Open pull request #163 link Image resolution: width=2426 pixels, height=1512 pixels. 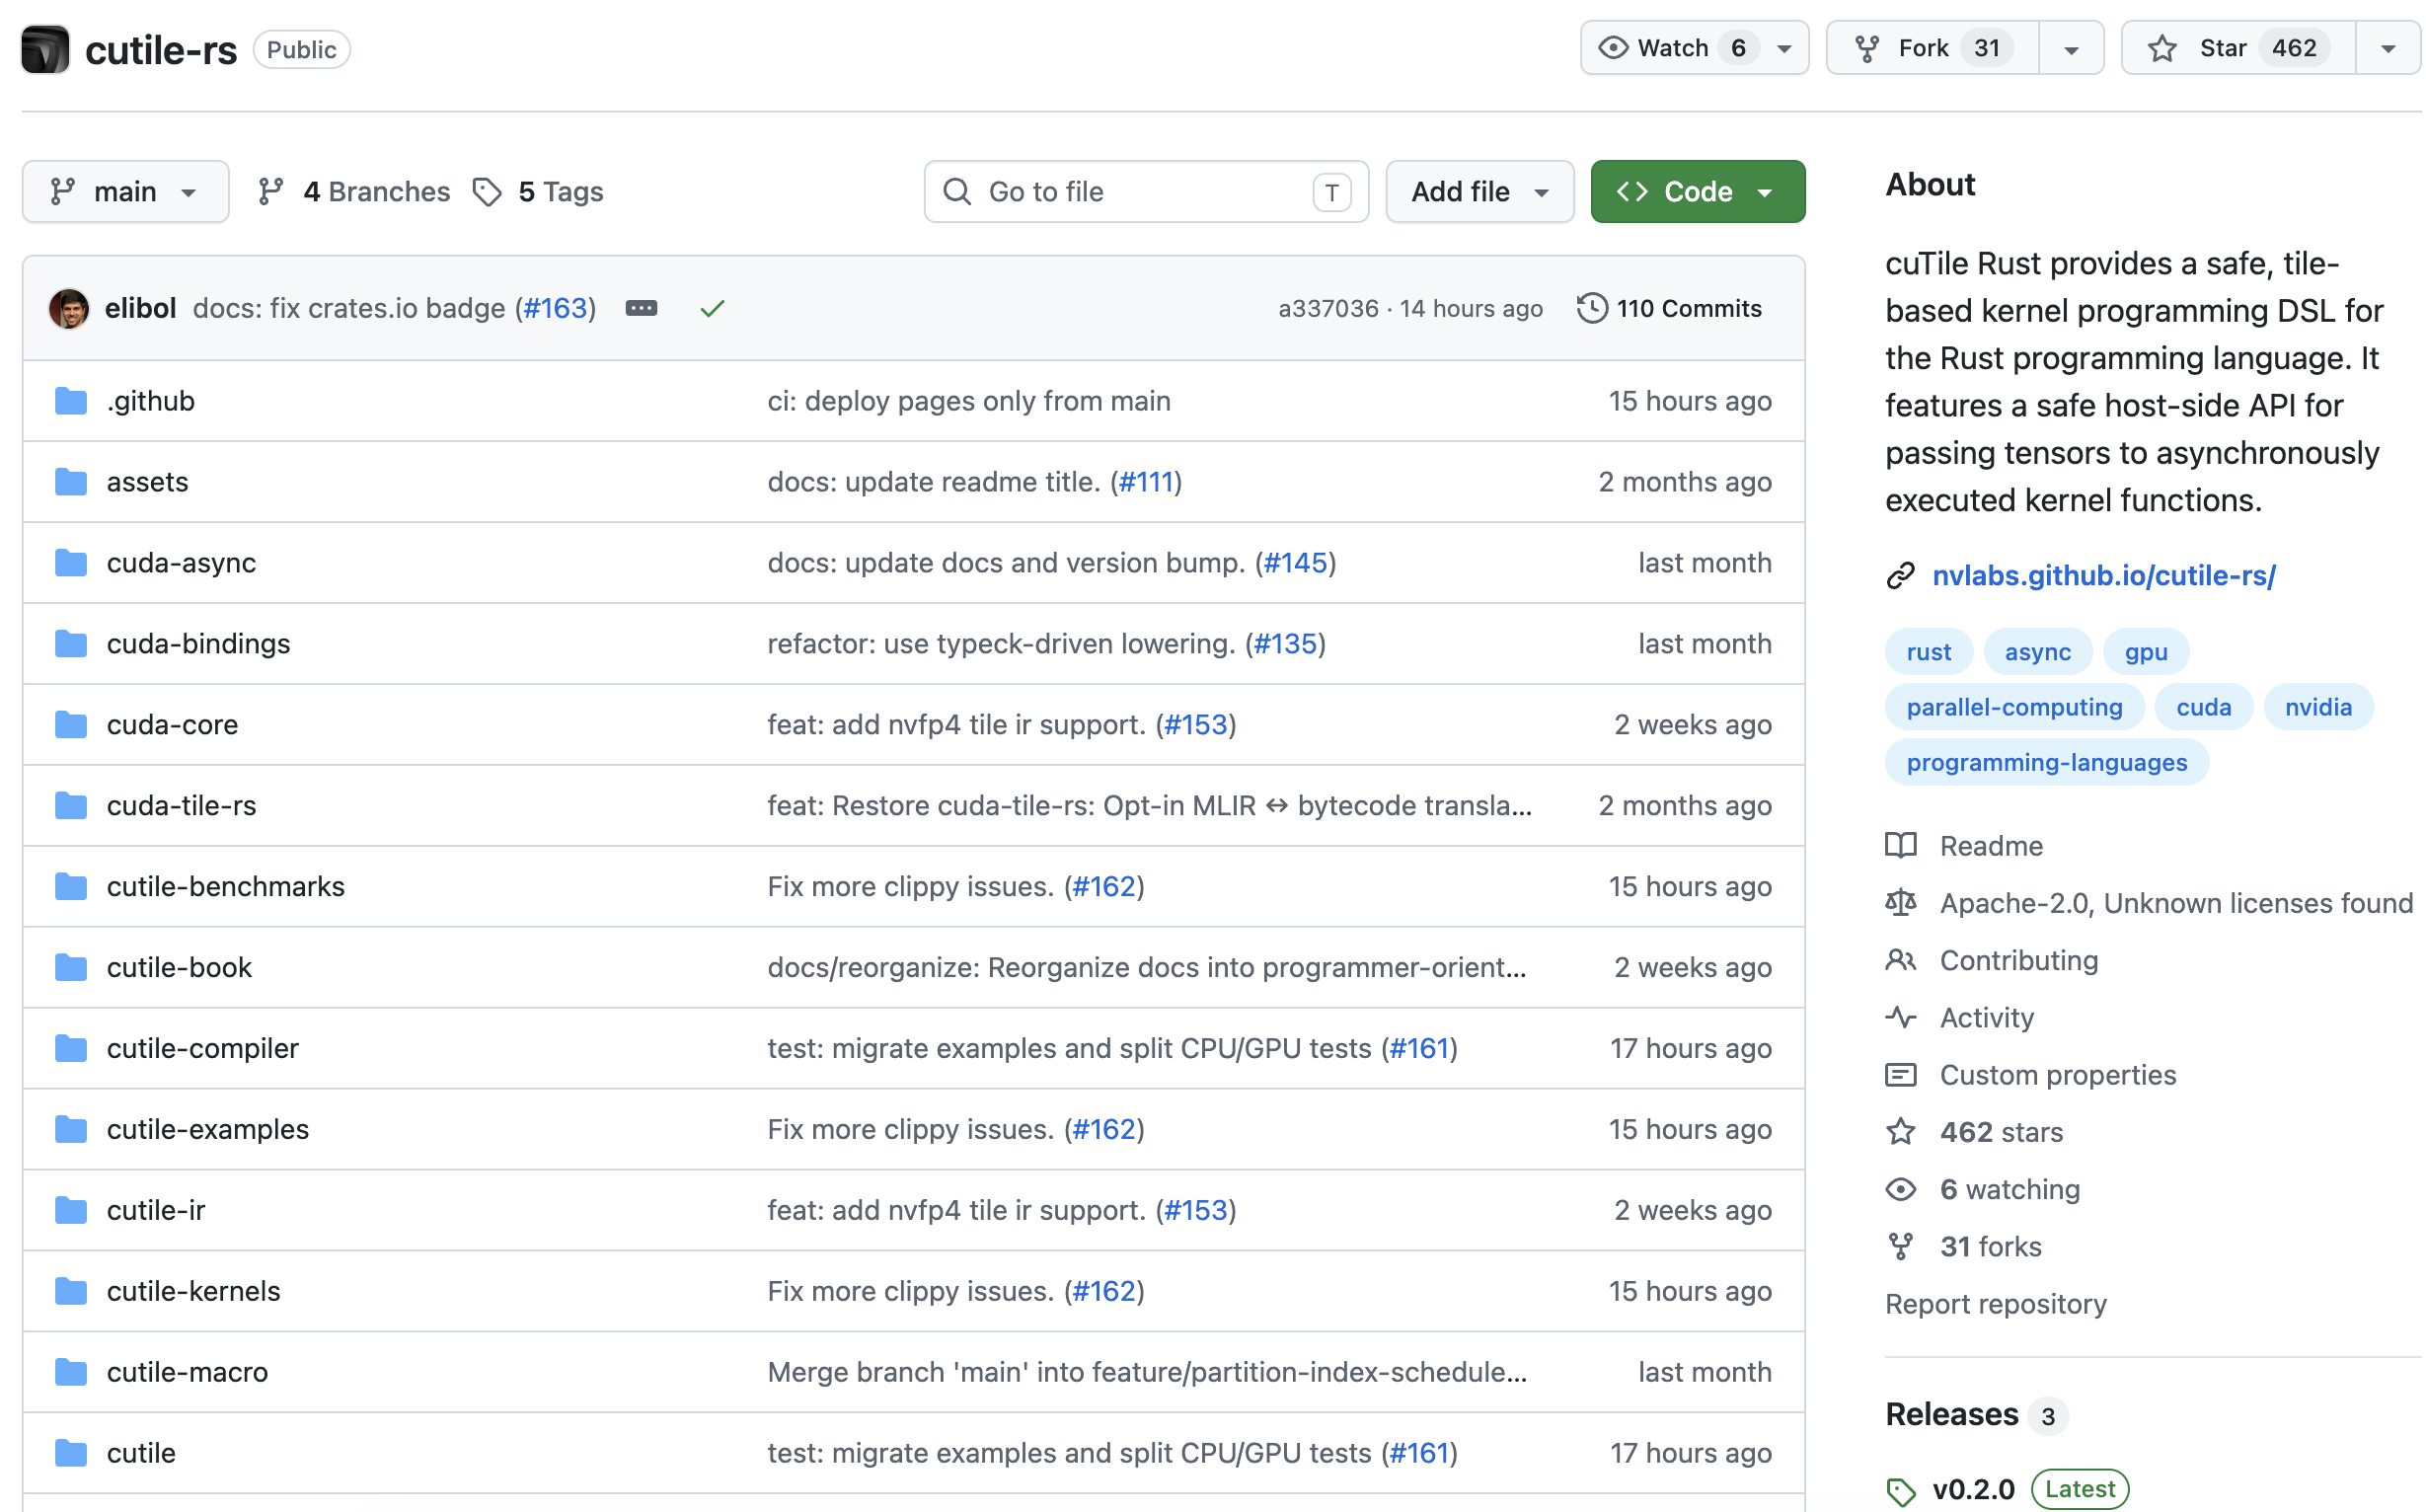(x=556, y=308)
